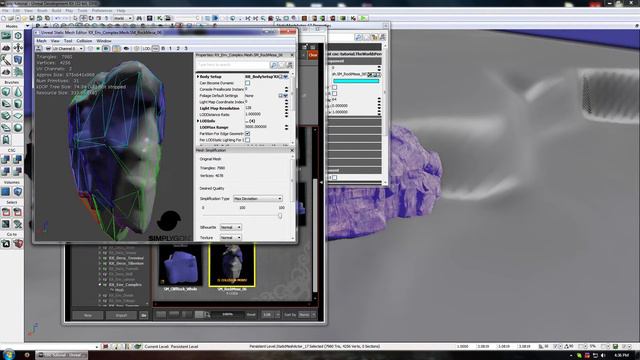Click the Desired Quality slider handle

point(280,216)
